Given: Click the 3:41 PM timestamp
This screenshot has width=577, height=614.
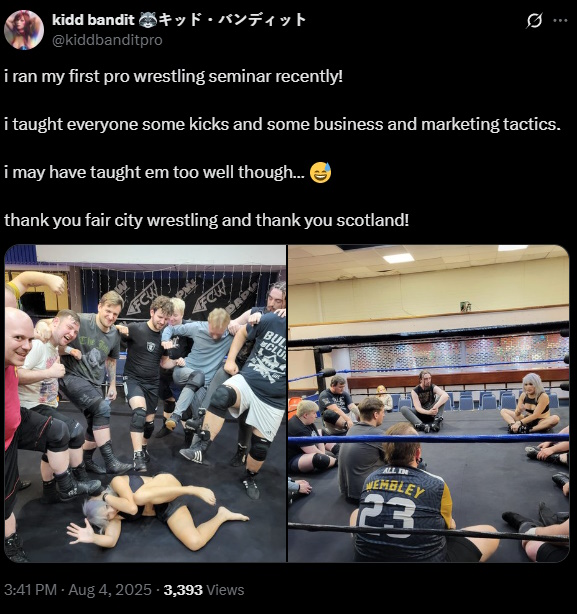Looking at the screenshot, I should tap(31, 590).
